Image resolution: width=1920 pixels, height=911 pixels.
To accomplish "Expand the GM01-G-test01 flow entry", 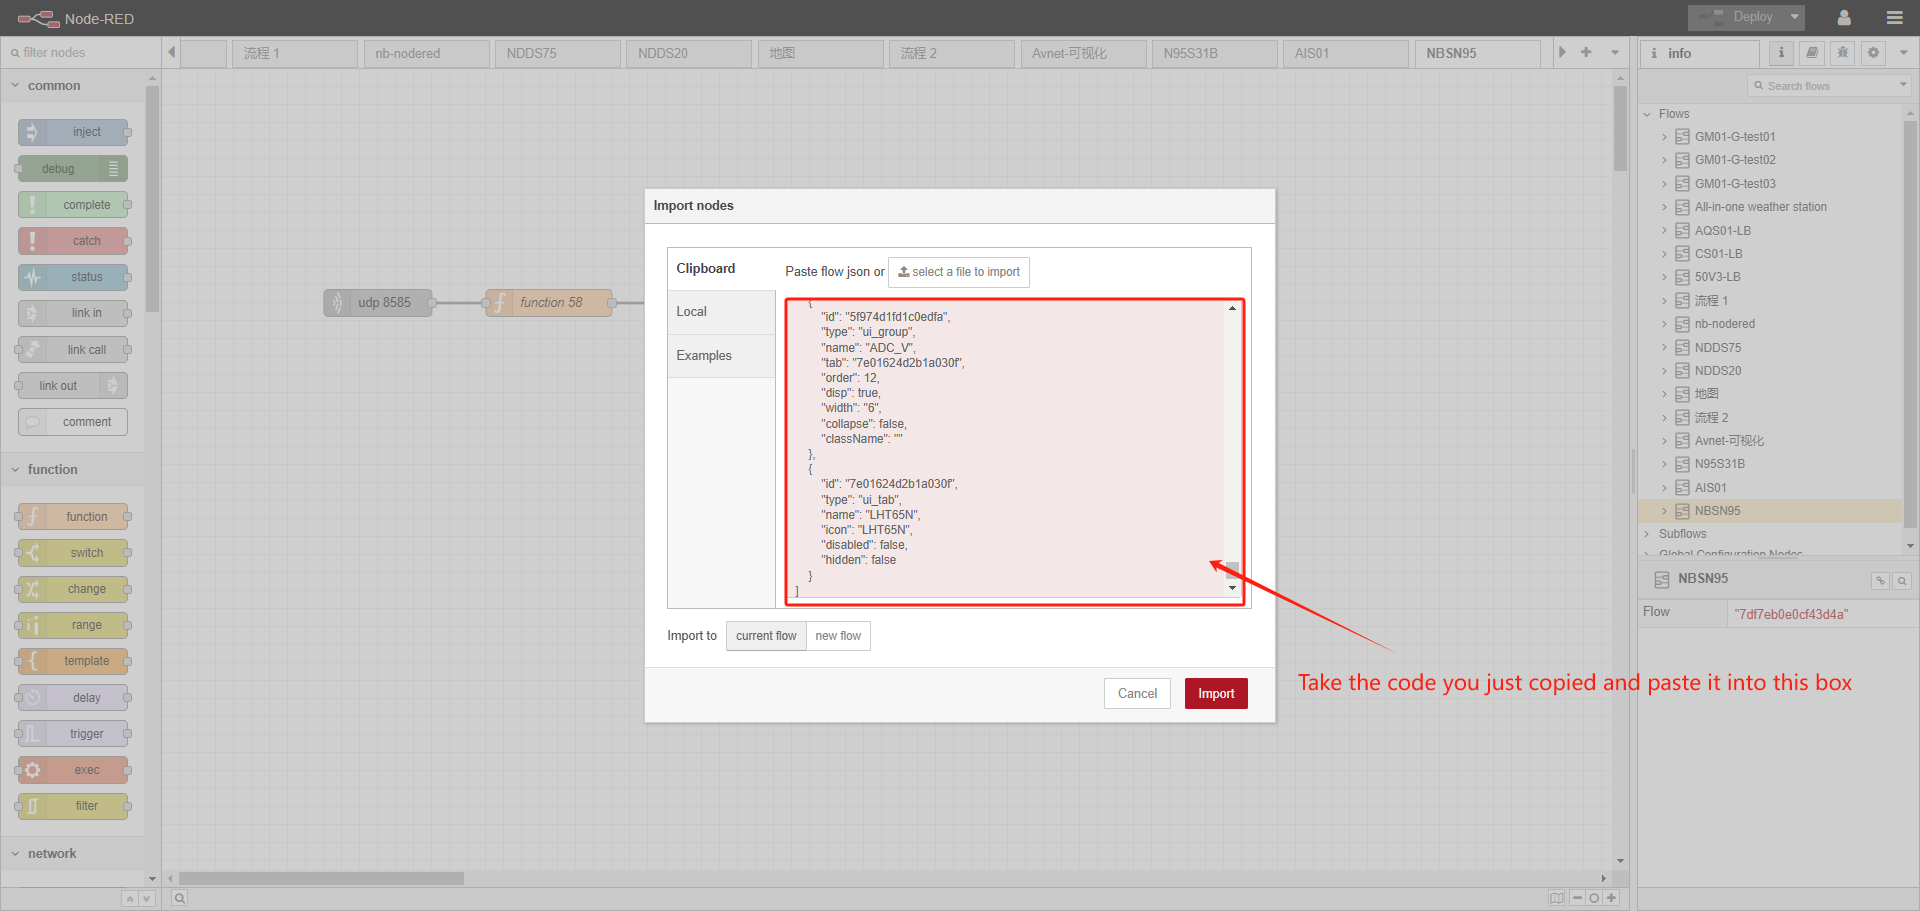I will tap(1665, 137).
